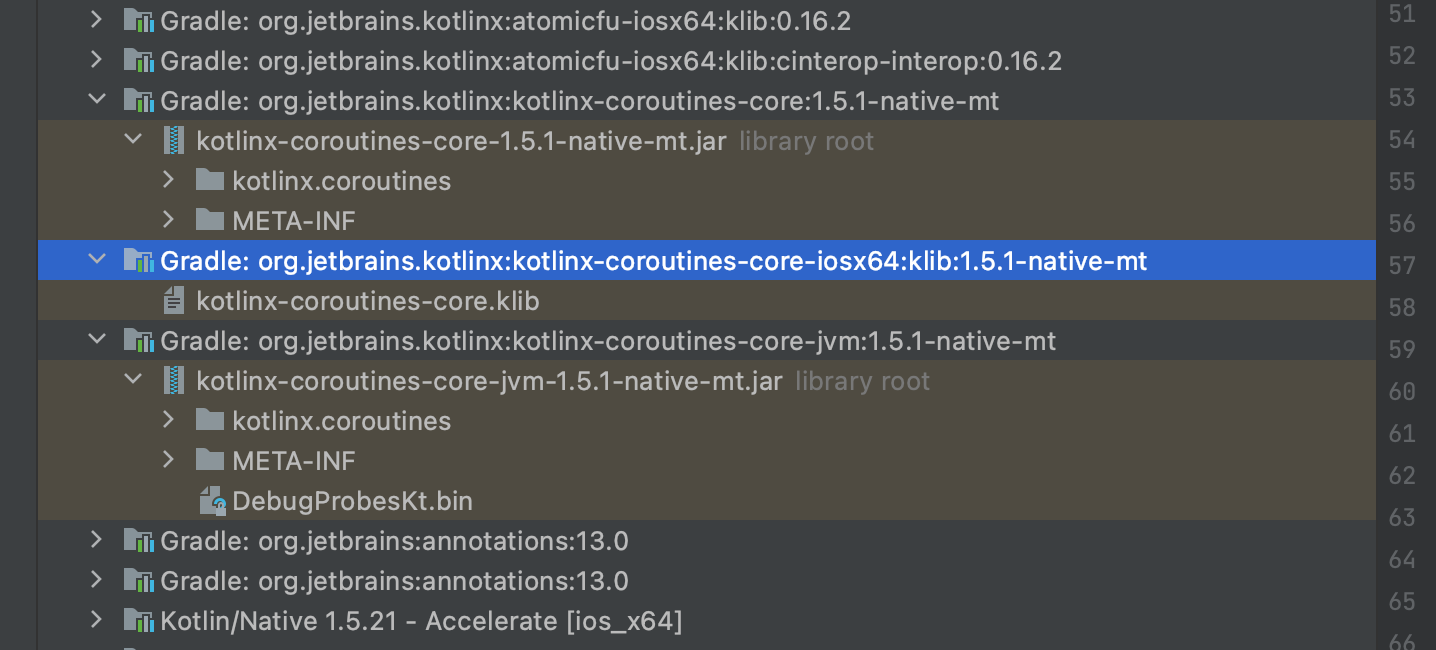Click the file icon of kotlinx-coroutines-core.klib
Image resolution: width=1436 pixels, height=650 pixels.
pyautogui.click(x=174, y=300)
